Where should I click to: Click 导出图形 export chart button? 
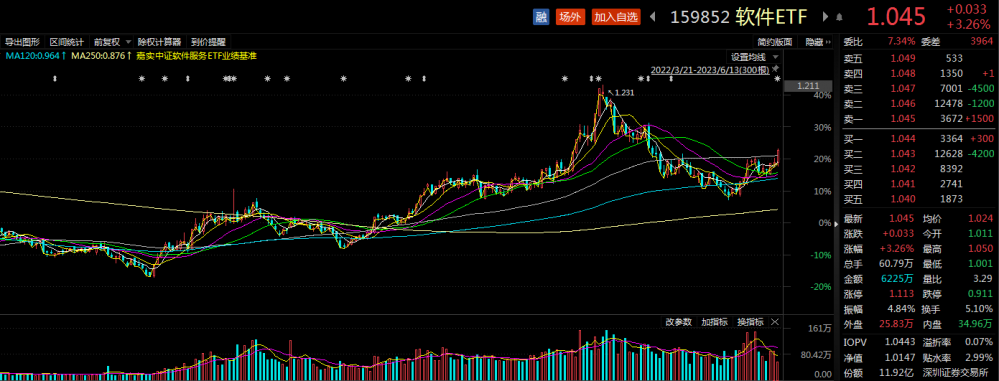pos(22,42)
